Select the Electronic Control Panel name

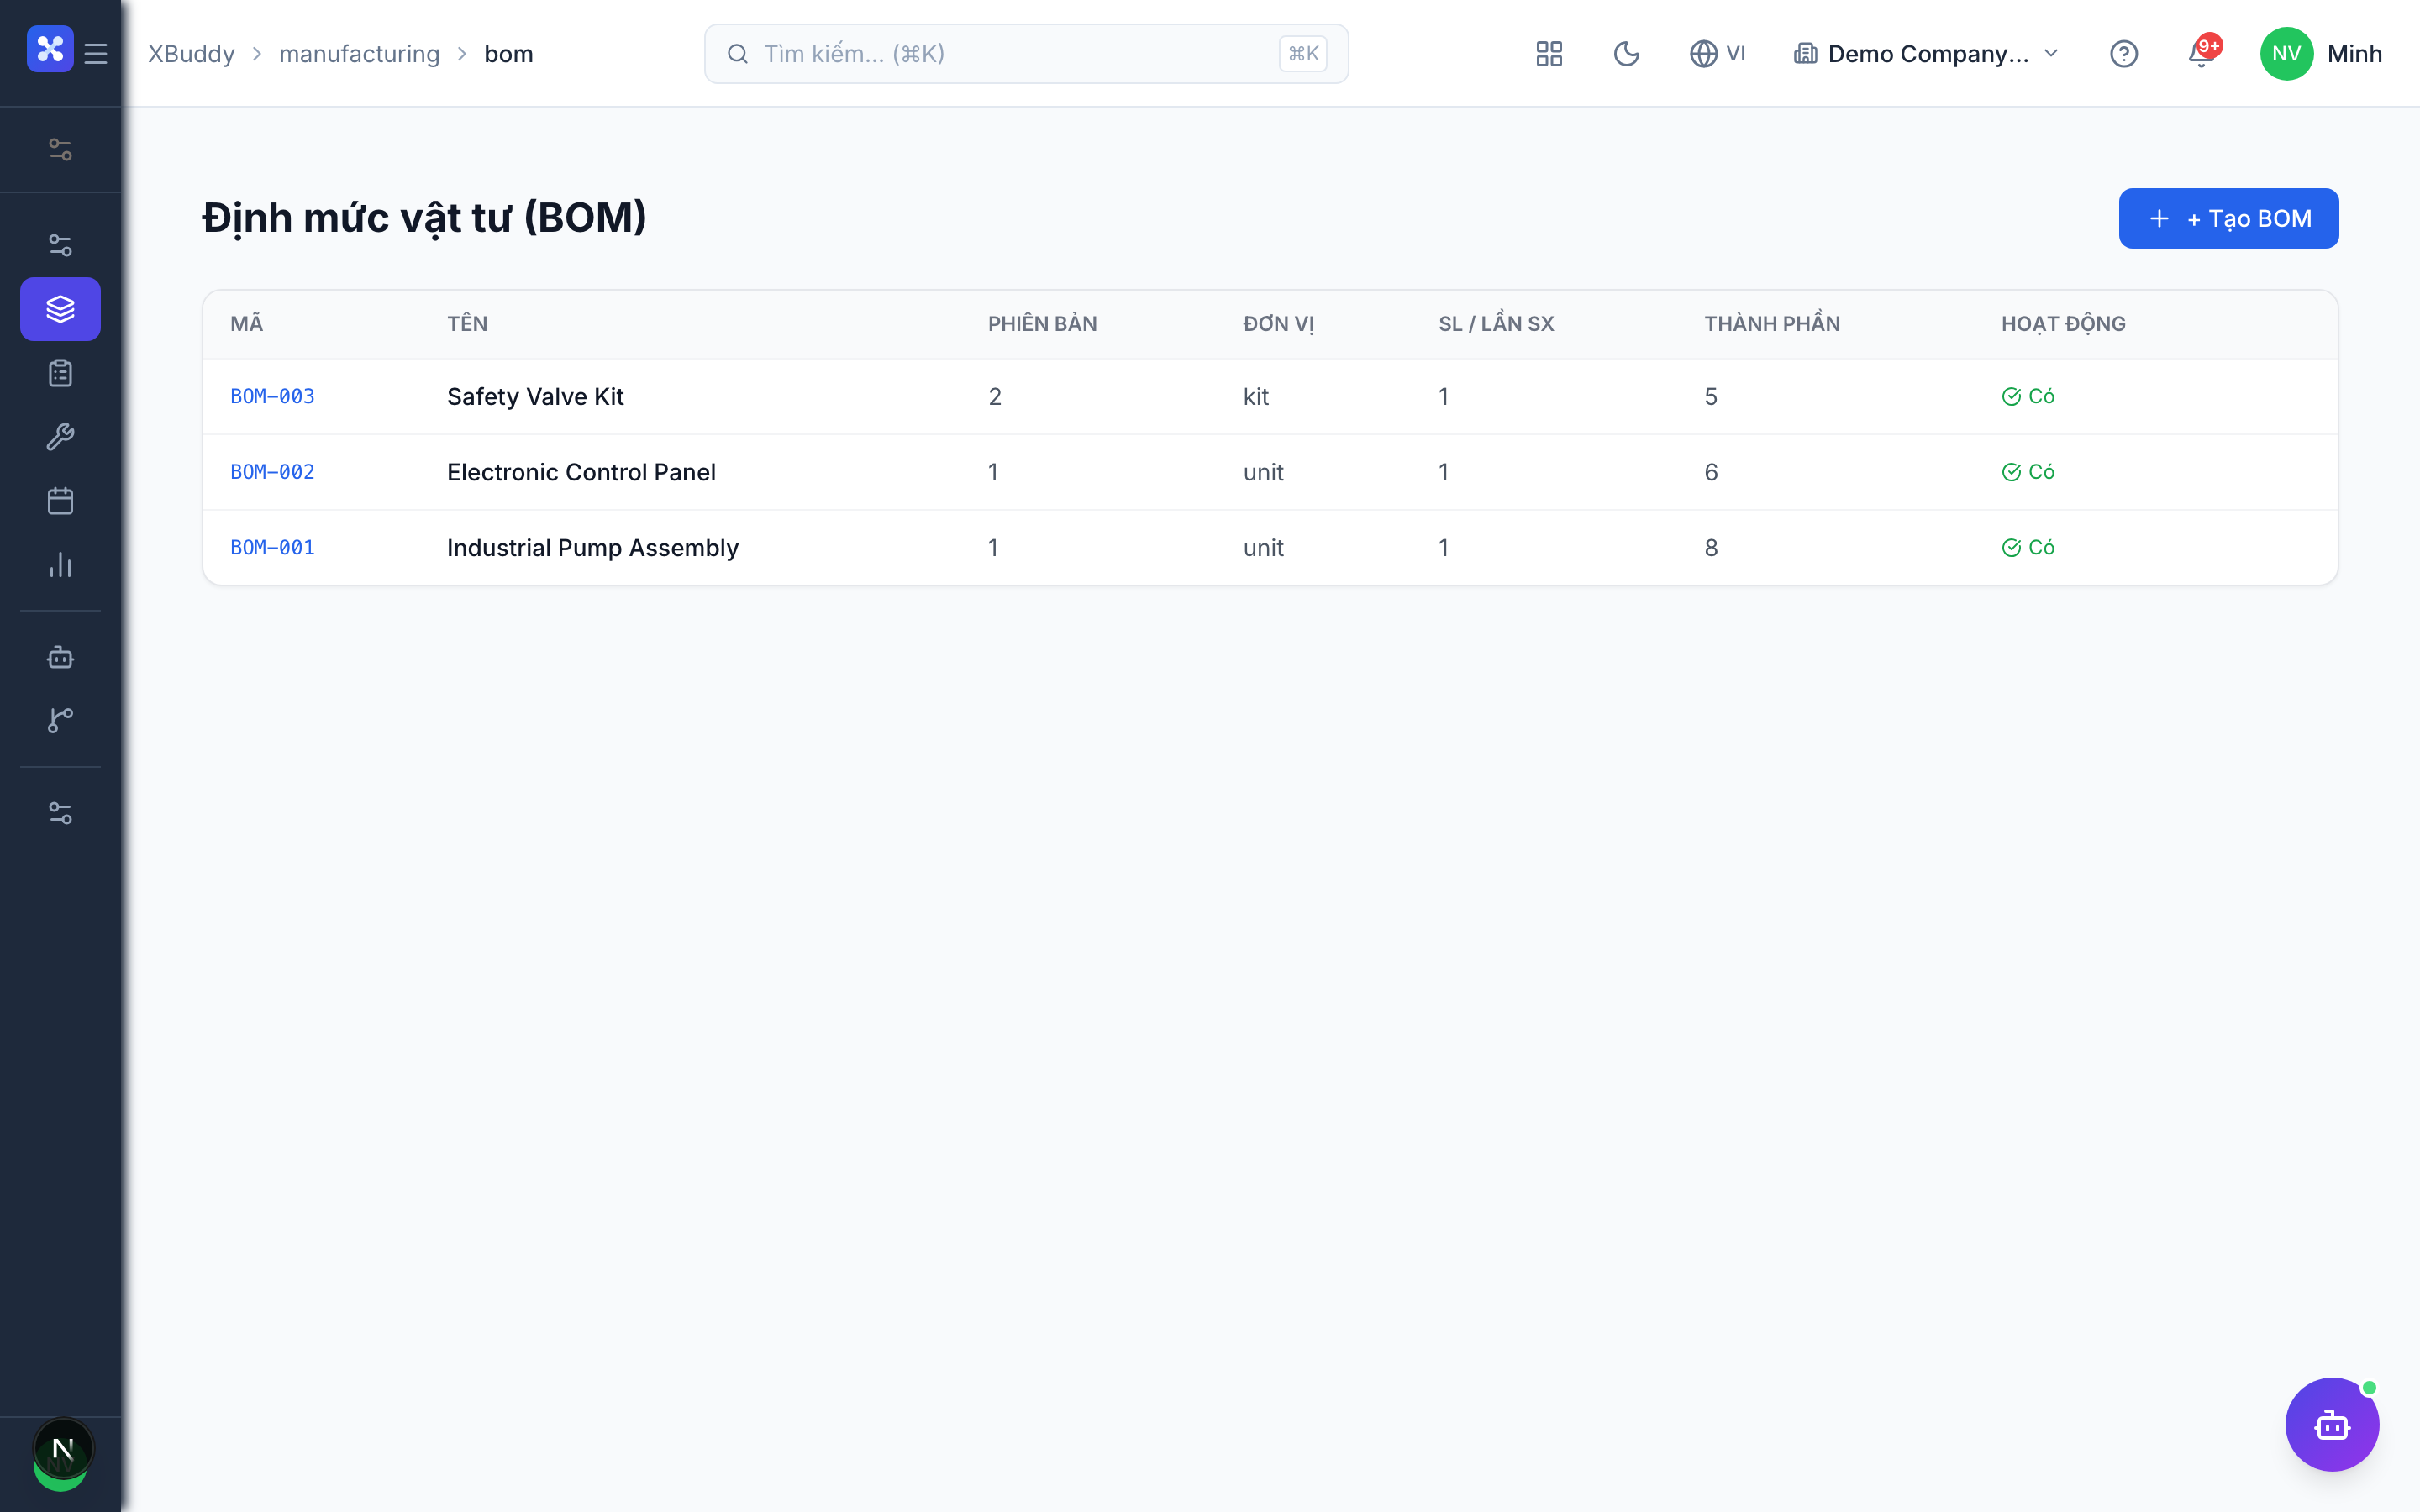coord(581,472)
